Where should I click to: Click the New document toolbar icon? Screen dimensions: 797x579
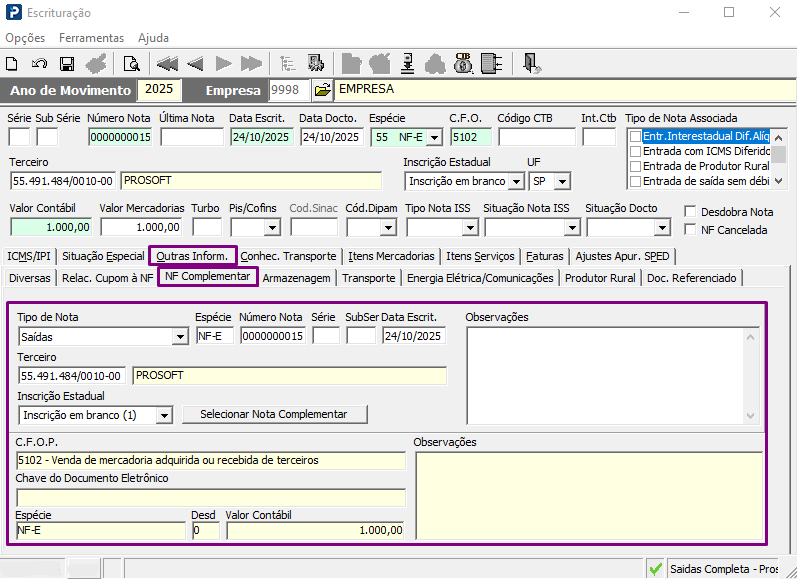pyautogui.click(x=13, y=63)
